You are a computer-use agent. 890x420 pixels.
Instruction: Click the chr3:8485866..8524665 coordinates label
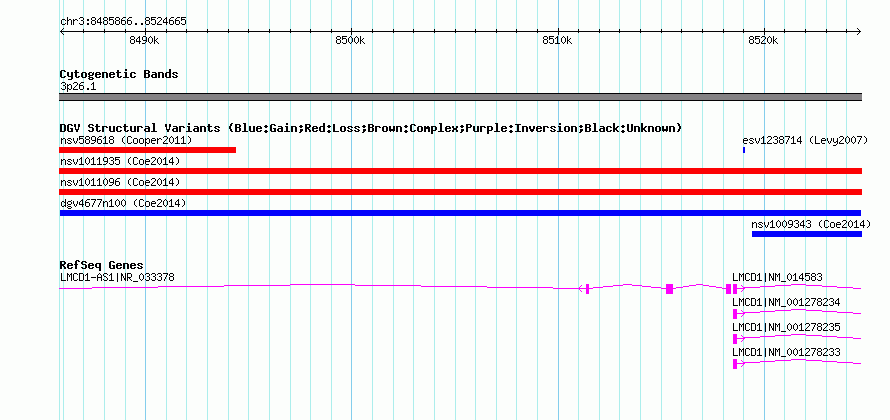coord(123,22)
